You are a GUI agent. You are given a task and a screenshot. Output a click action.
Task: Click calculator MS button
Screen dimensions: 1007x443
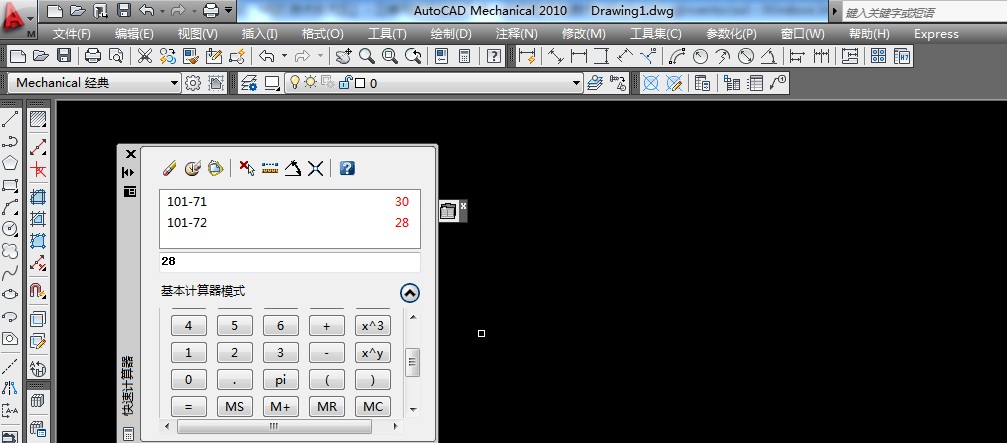pos(234,406)
